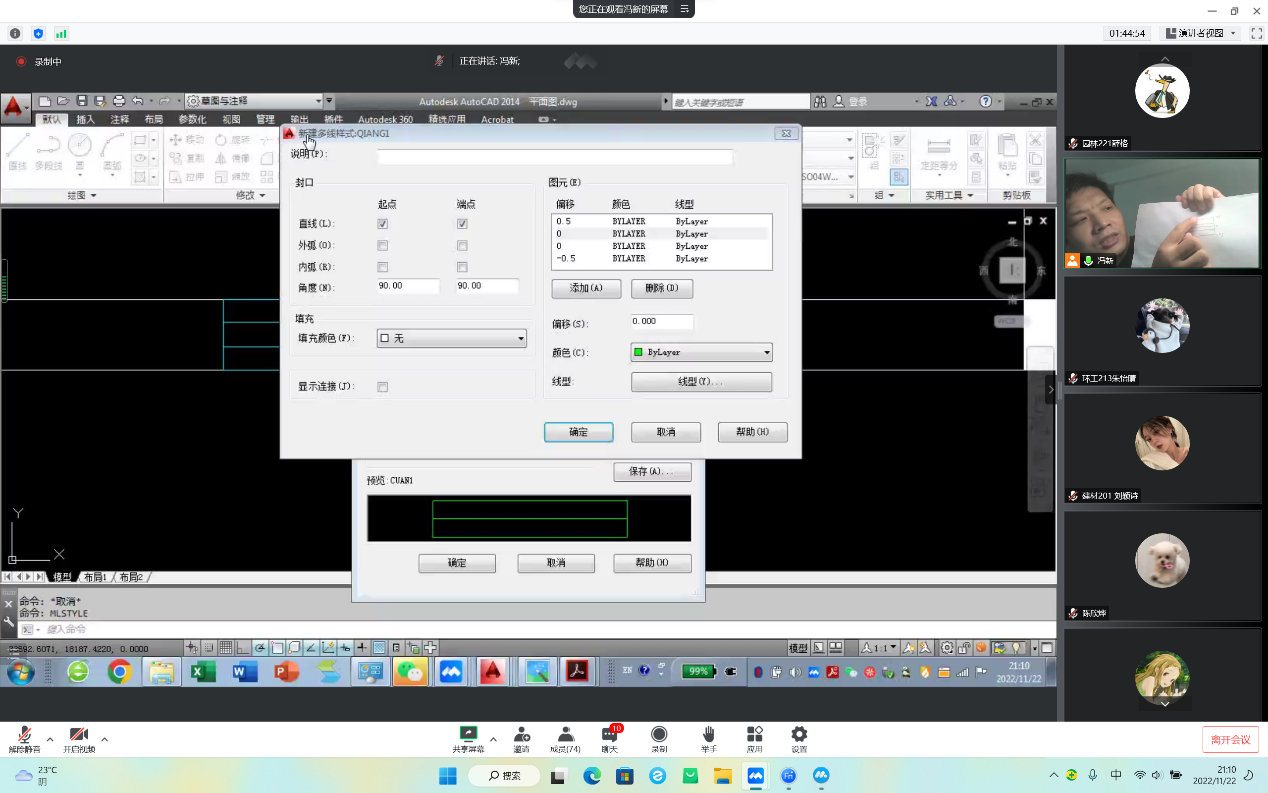This screenshot has width=1268, height=793.
Task: Switch to the Insert (插入) ribbon tab
Action: (x=86, y=120)
